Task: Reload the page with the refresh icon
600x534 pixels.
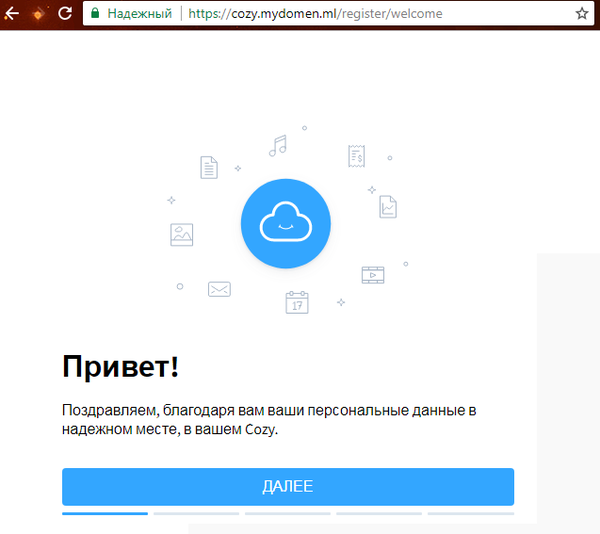Action: point(65,13)
